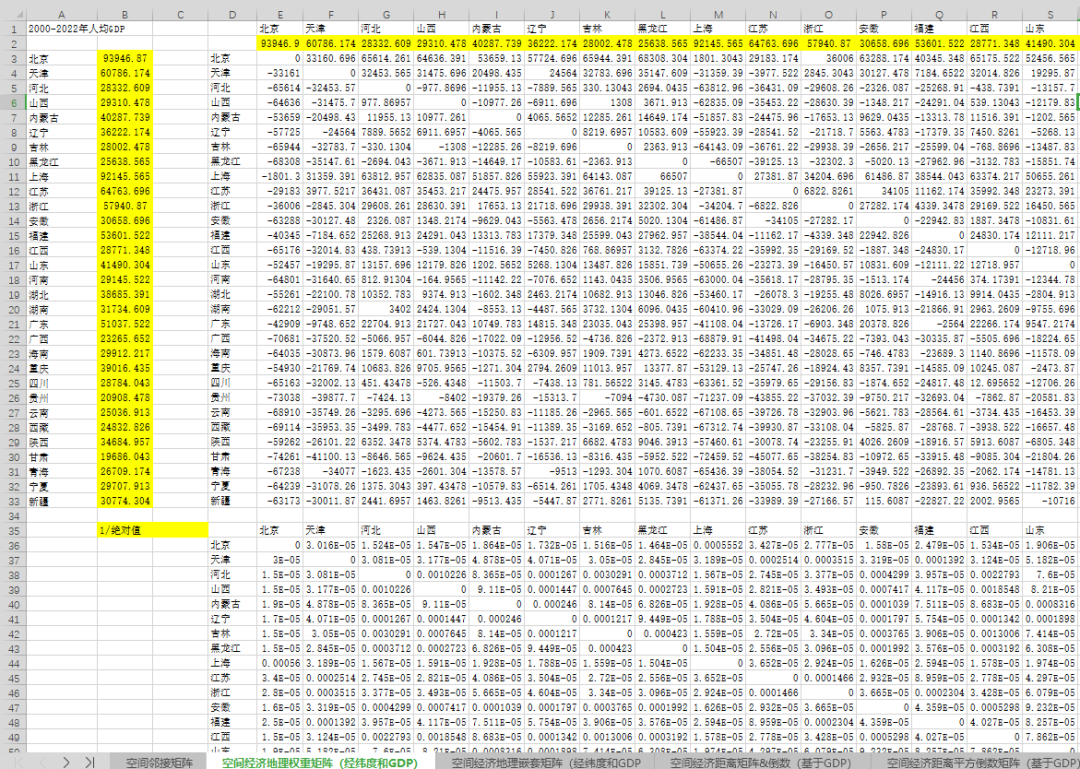
Task: Click yellow cell 60786.174 in row 2
Action: click(330, 43)
